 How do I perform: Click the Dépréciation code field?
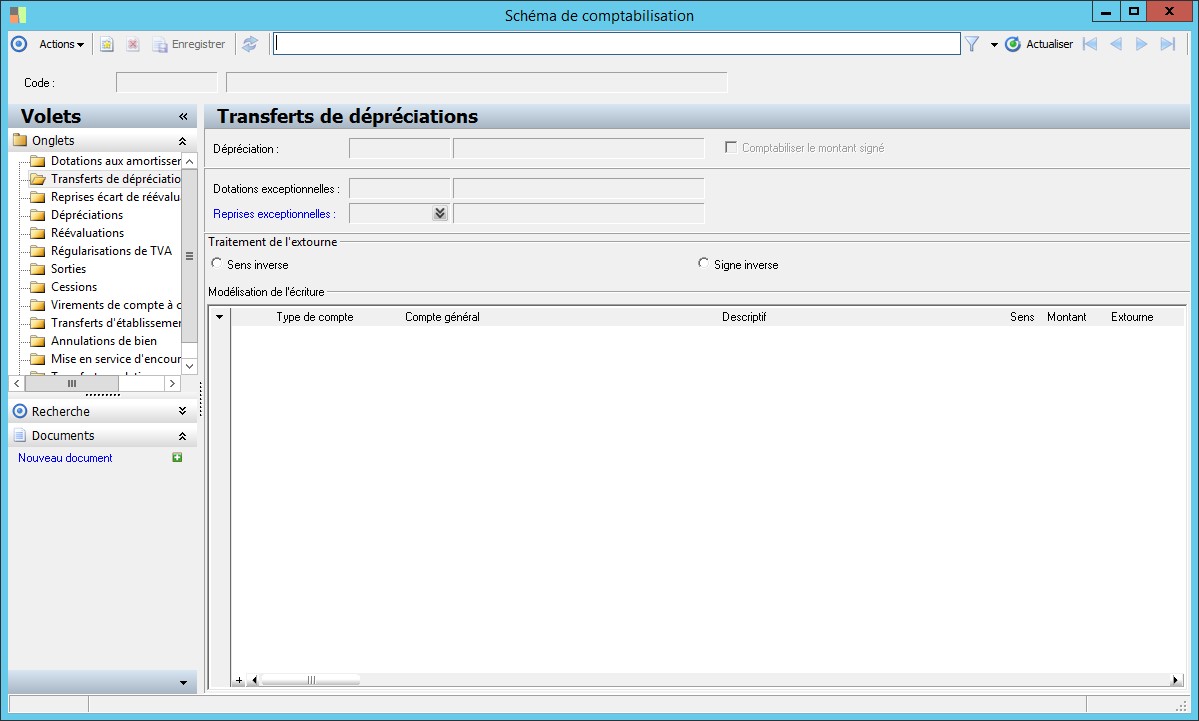(x=399, y=148)
